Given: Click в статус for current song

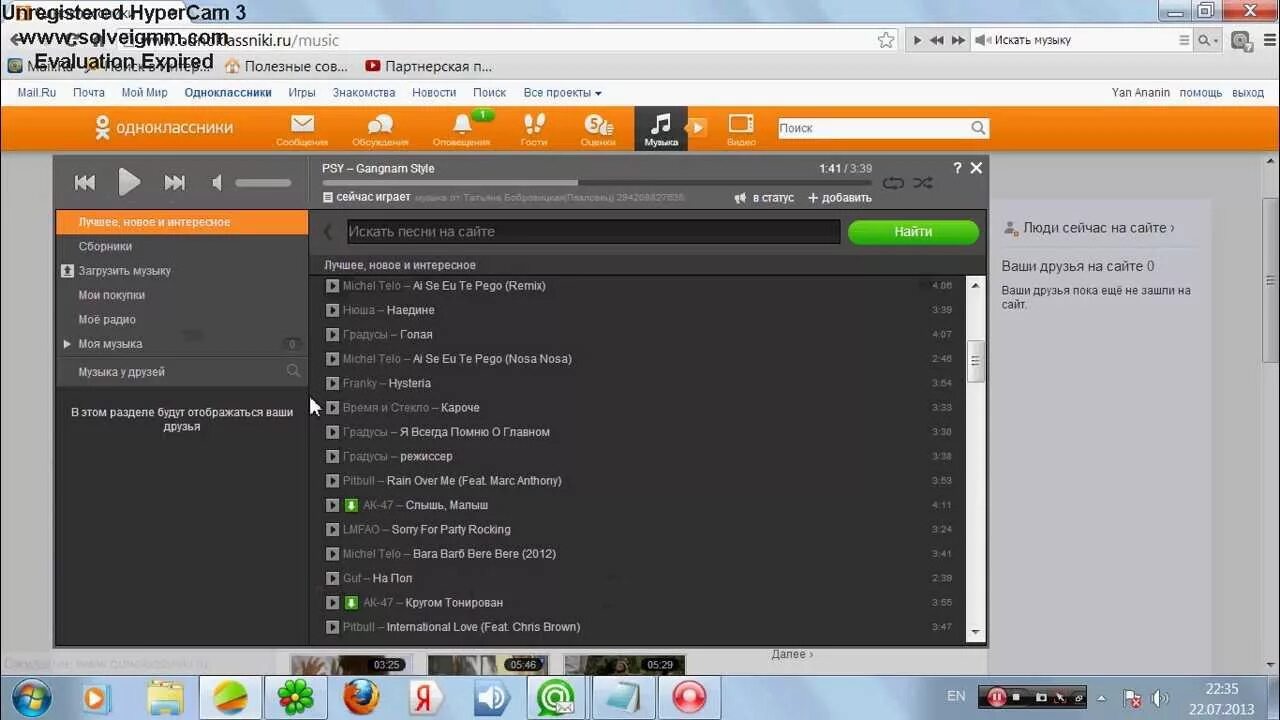Looking at the screenshot, I should 765,198.
